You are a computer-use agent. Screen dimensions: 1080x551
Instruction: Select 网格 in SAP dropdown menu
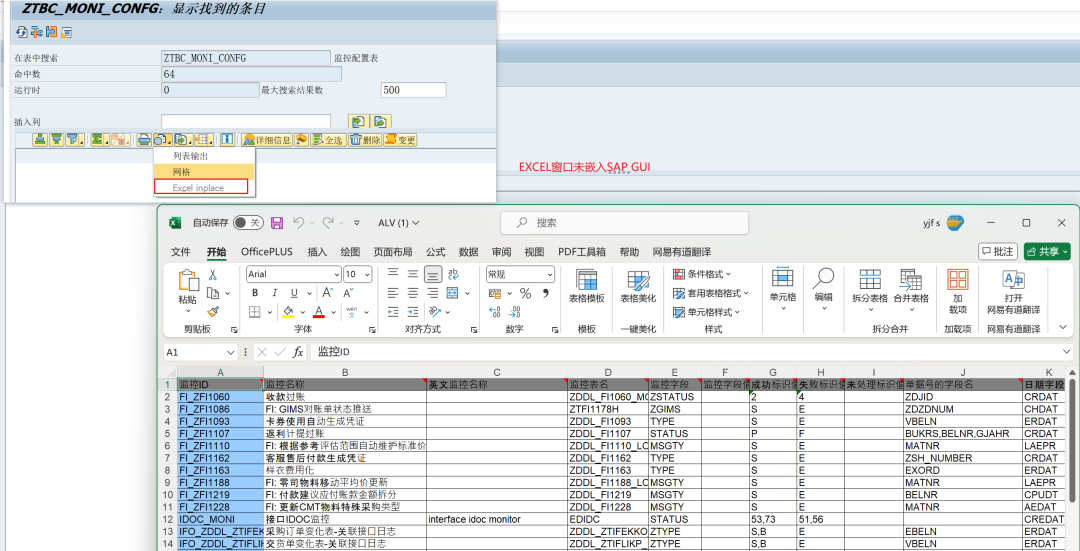(x=204, y=171)
